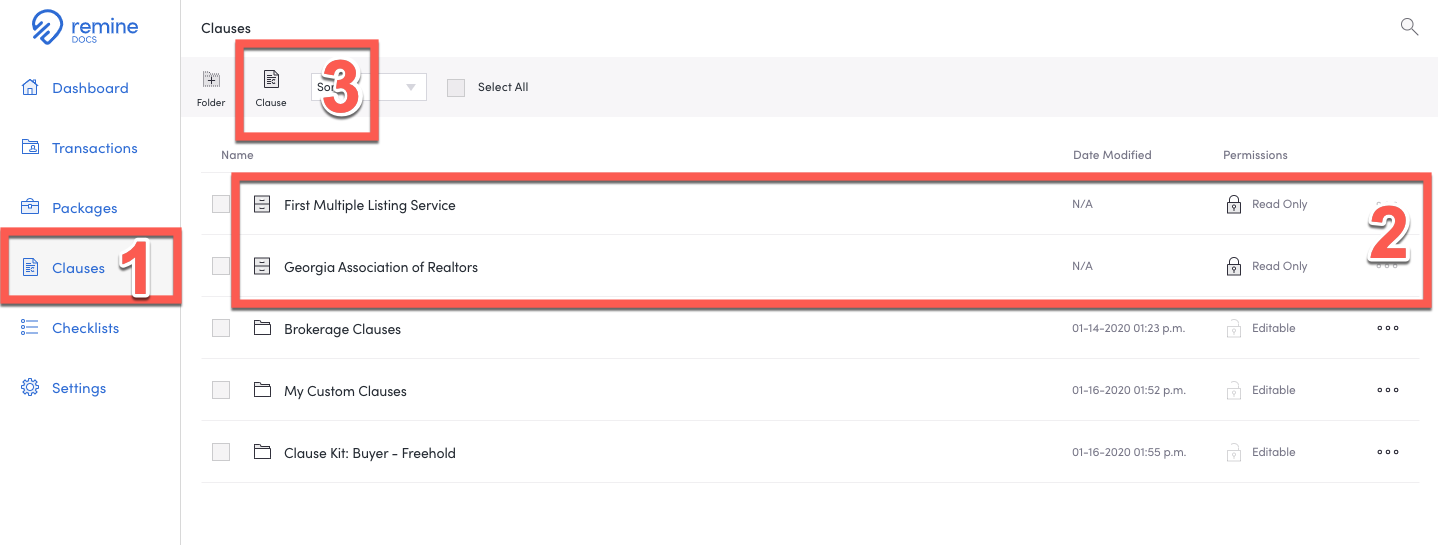Click Editable label for Brokerage Clauses
Viewport: 1438px width, 545px height.
pyautogui.click(x=1274, y=328)
